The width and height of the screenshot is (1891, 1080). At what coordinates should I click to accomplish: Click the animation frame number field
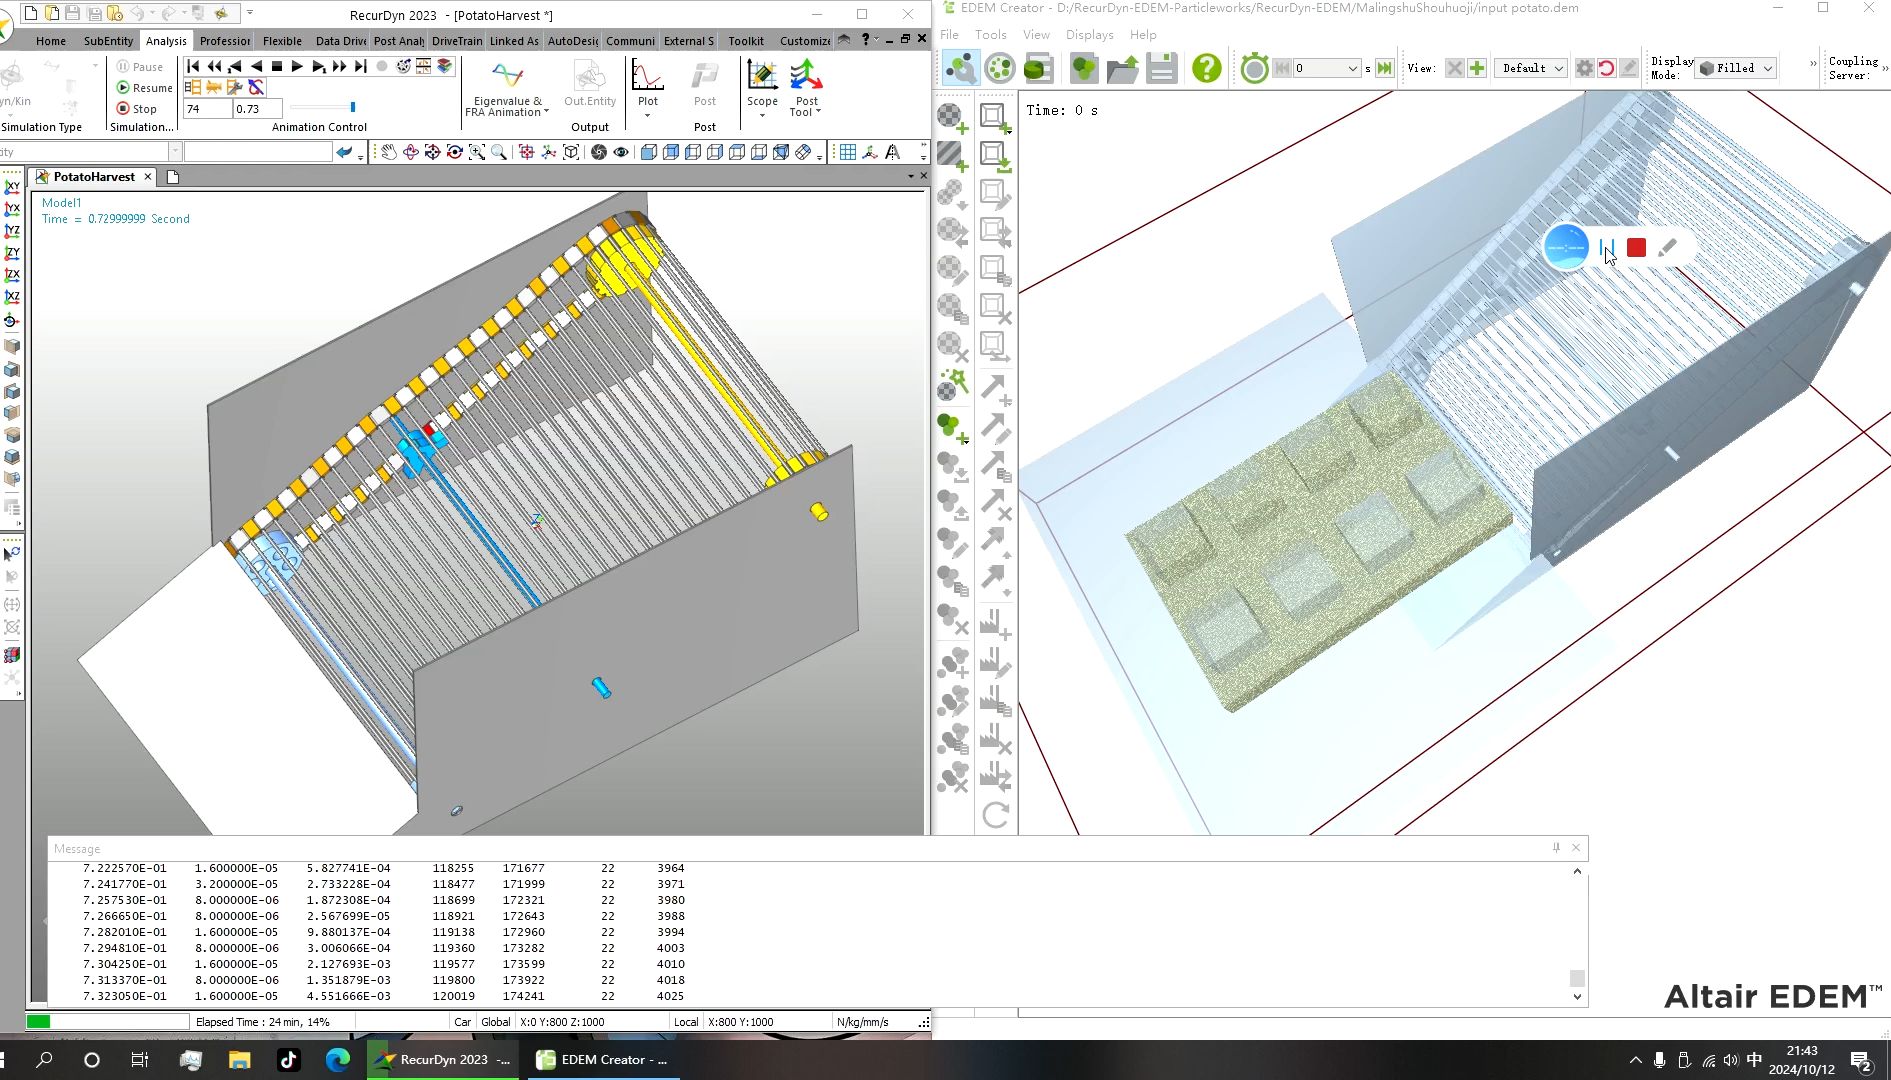click(x=207, y=108)
